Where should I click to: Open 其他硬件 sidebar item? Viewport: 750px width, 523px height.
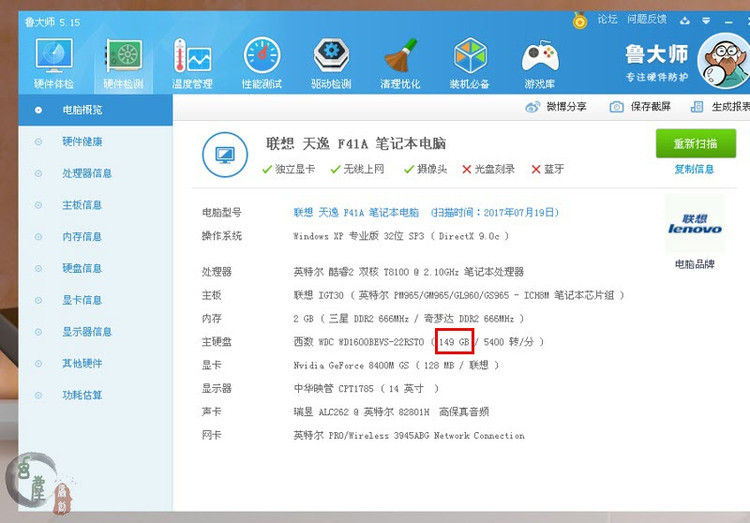pos(82,363)
